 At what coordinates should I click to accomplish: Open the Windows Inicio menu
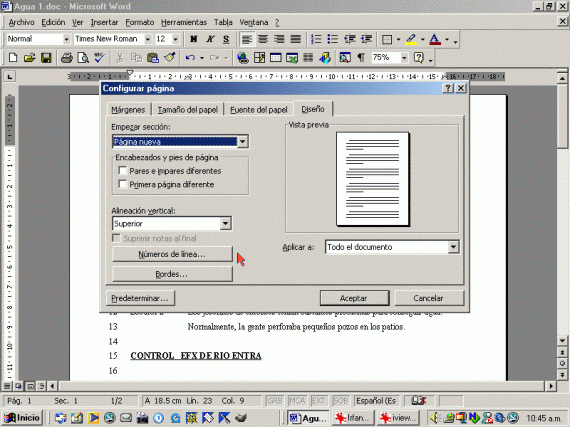click(23, 418)
